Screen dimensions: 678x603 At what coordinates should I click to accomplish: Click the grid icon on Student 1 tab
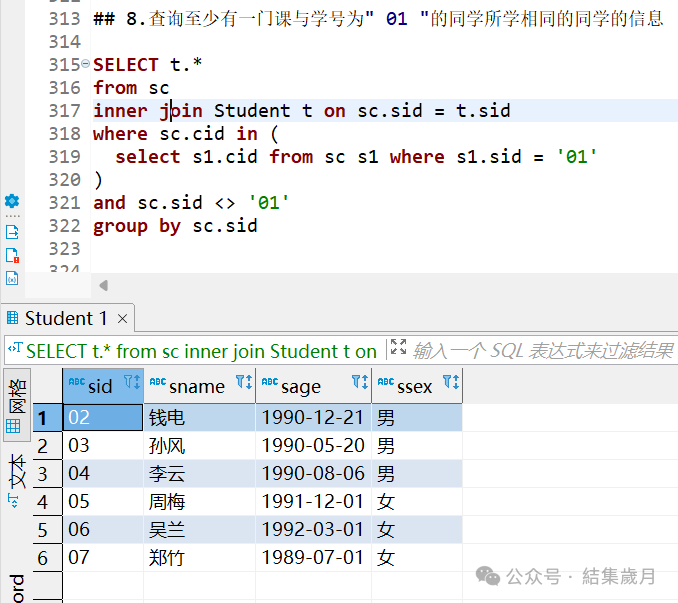(x=13, y=318)
